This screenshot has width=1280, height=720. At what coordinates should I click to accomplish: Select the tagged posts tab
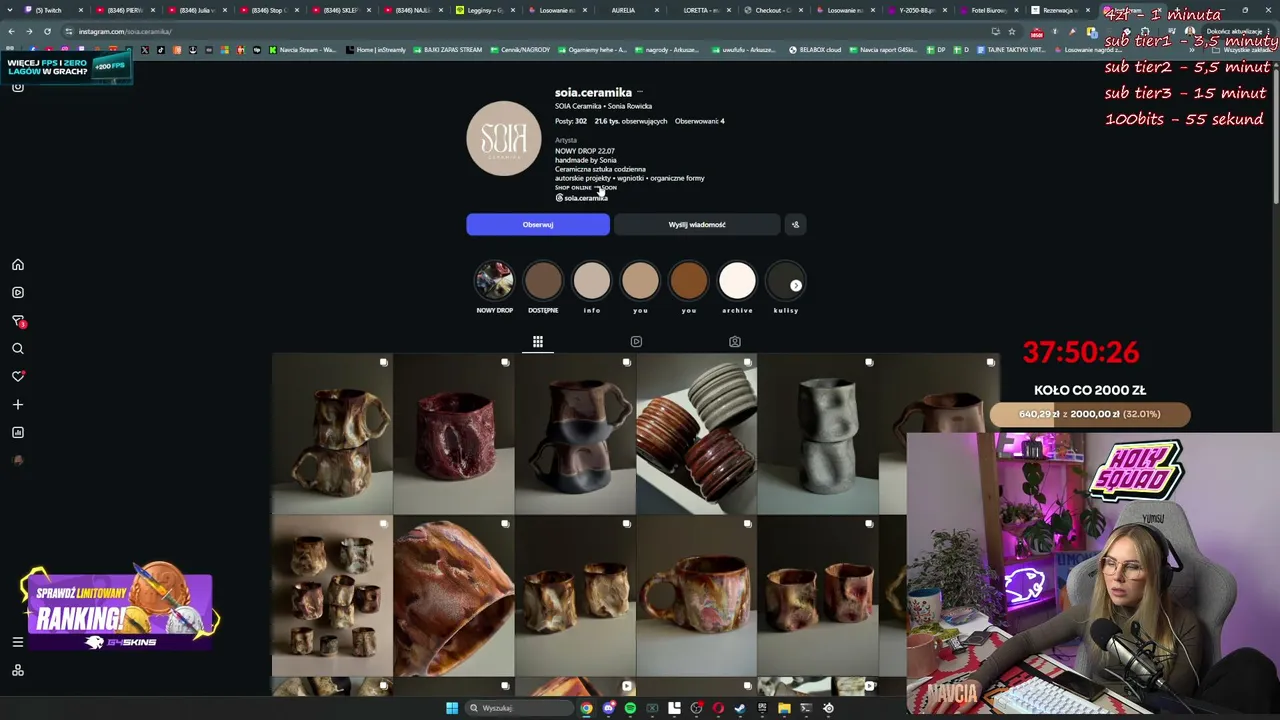click(x=735, y=342)
